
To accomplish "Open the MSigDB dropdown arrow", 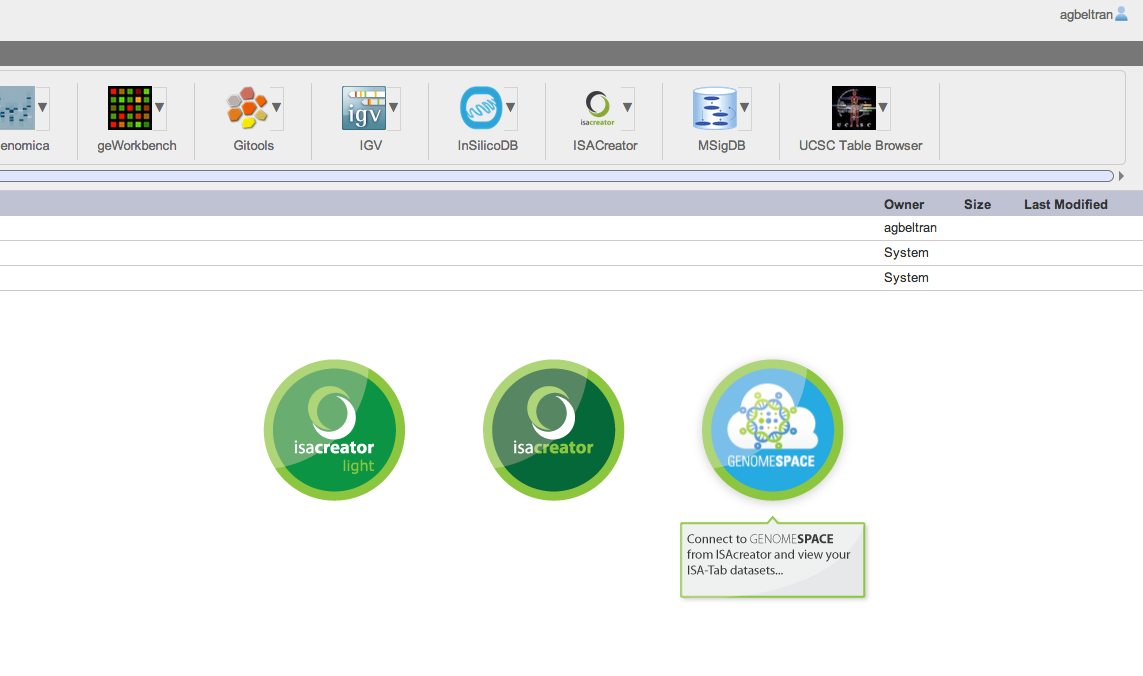I will 744,108.
